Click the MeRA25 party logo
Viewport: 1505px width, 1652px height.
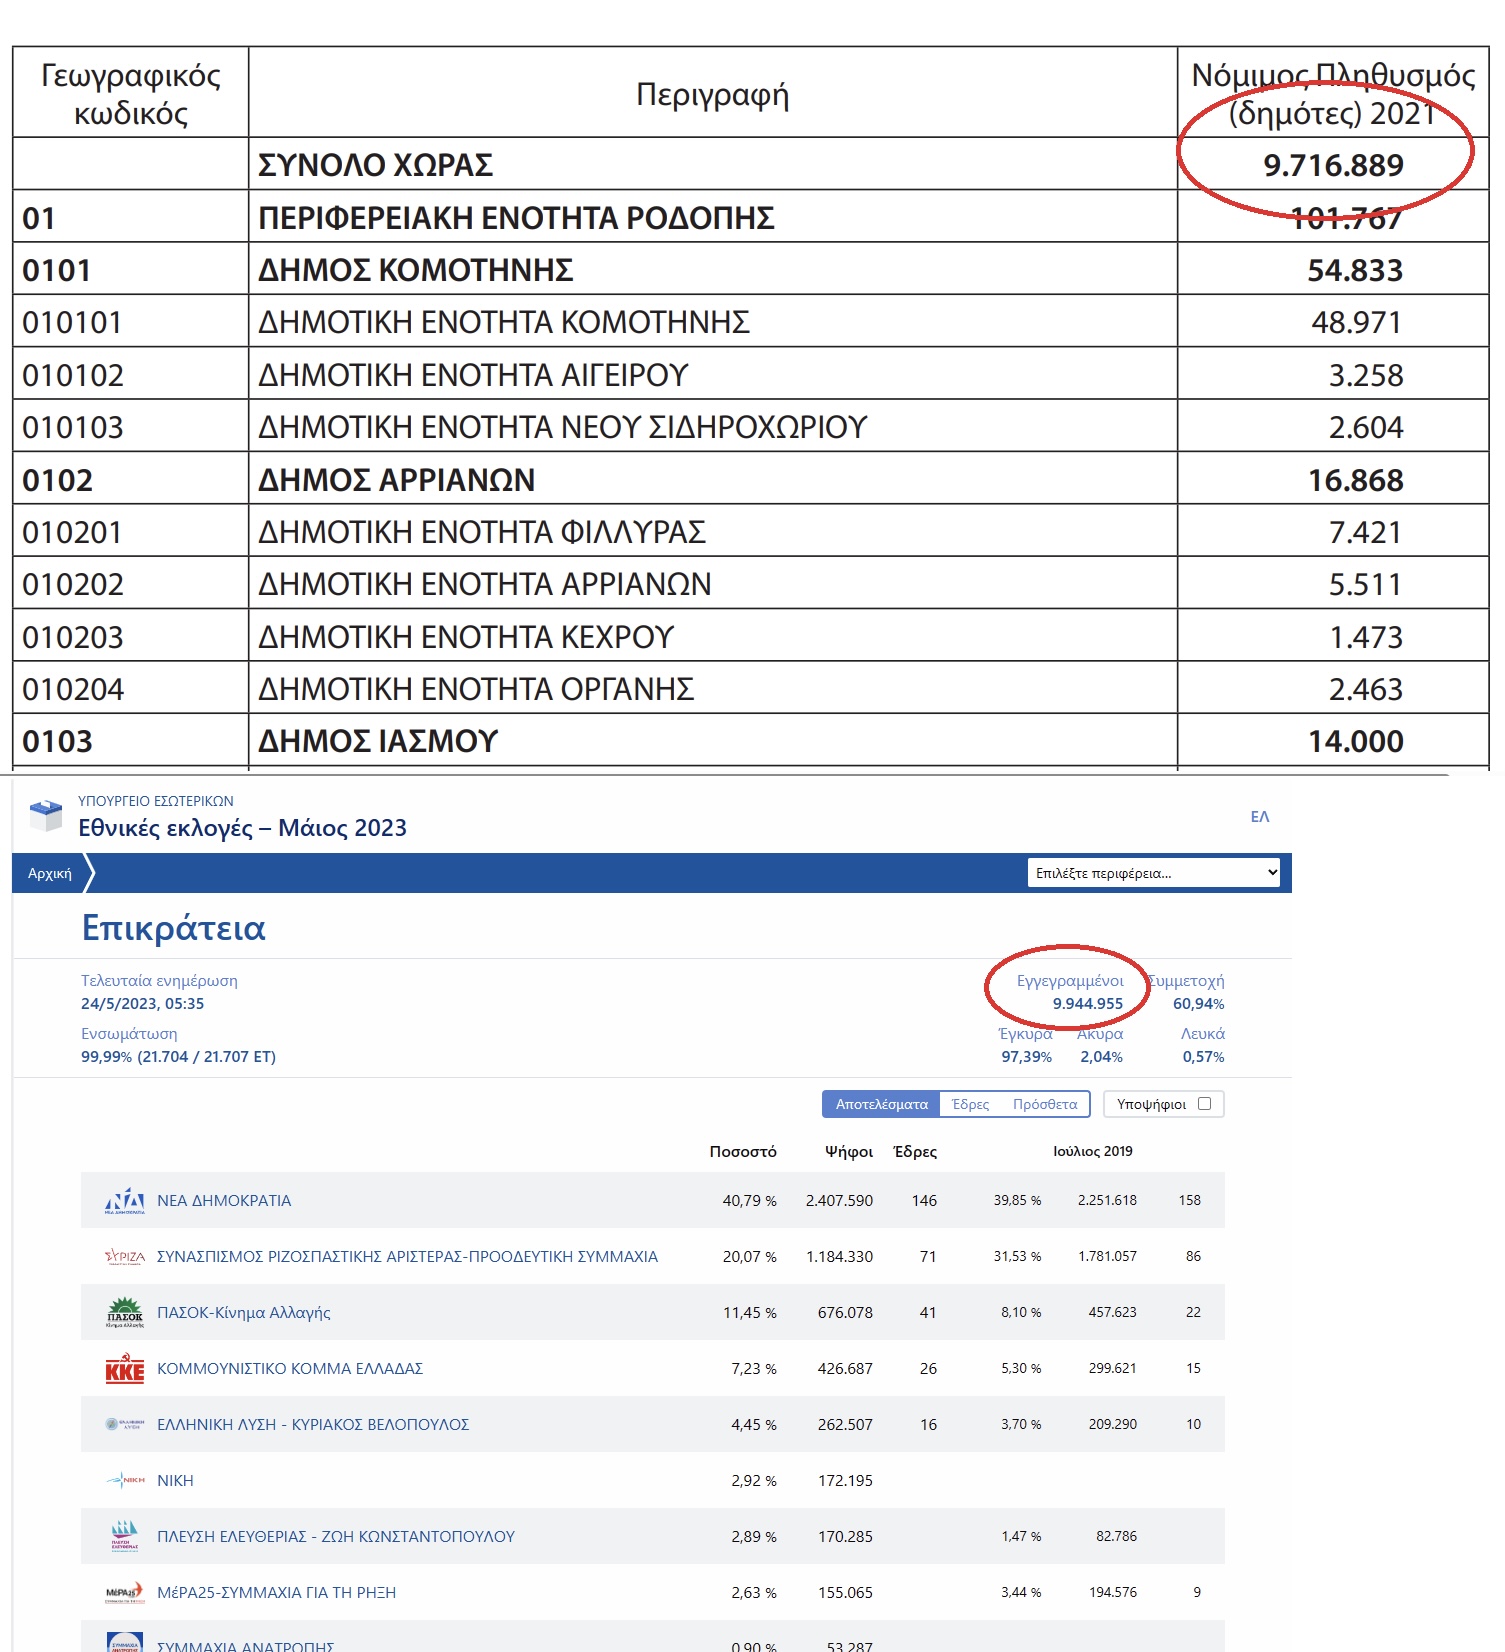click(x=125, y=1593)
